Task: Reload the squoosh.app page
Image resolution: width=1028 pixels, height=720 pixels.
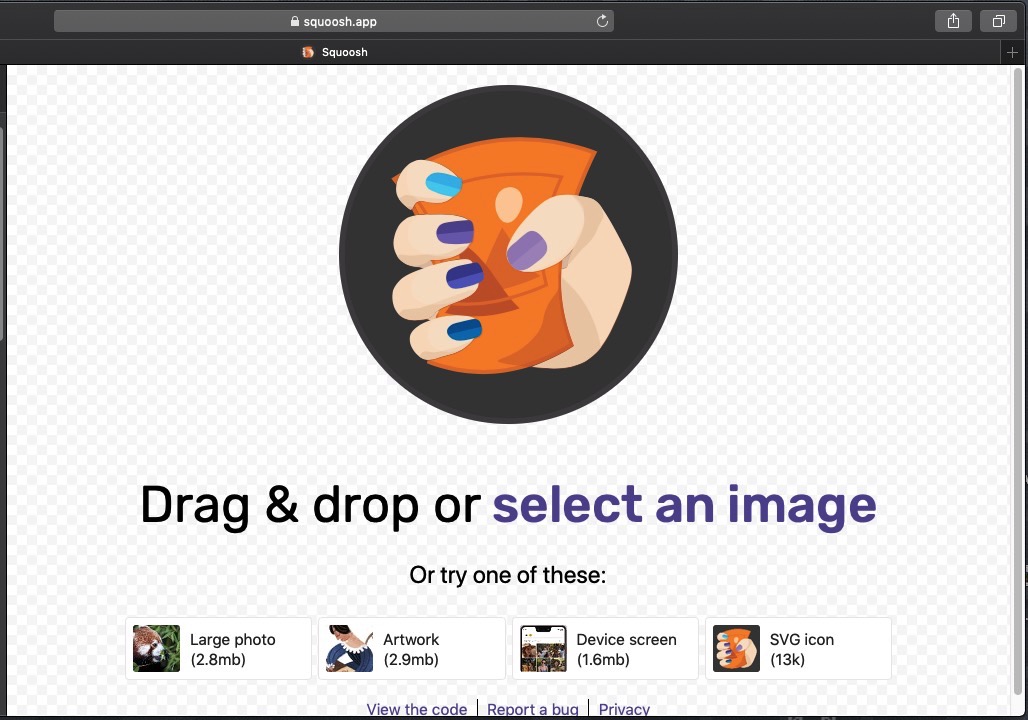Action: pyautogui.click(x=602, y=21)
